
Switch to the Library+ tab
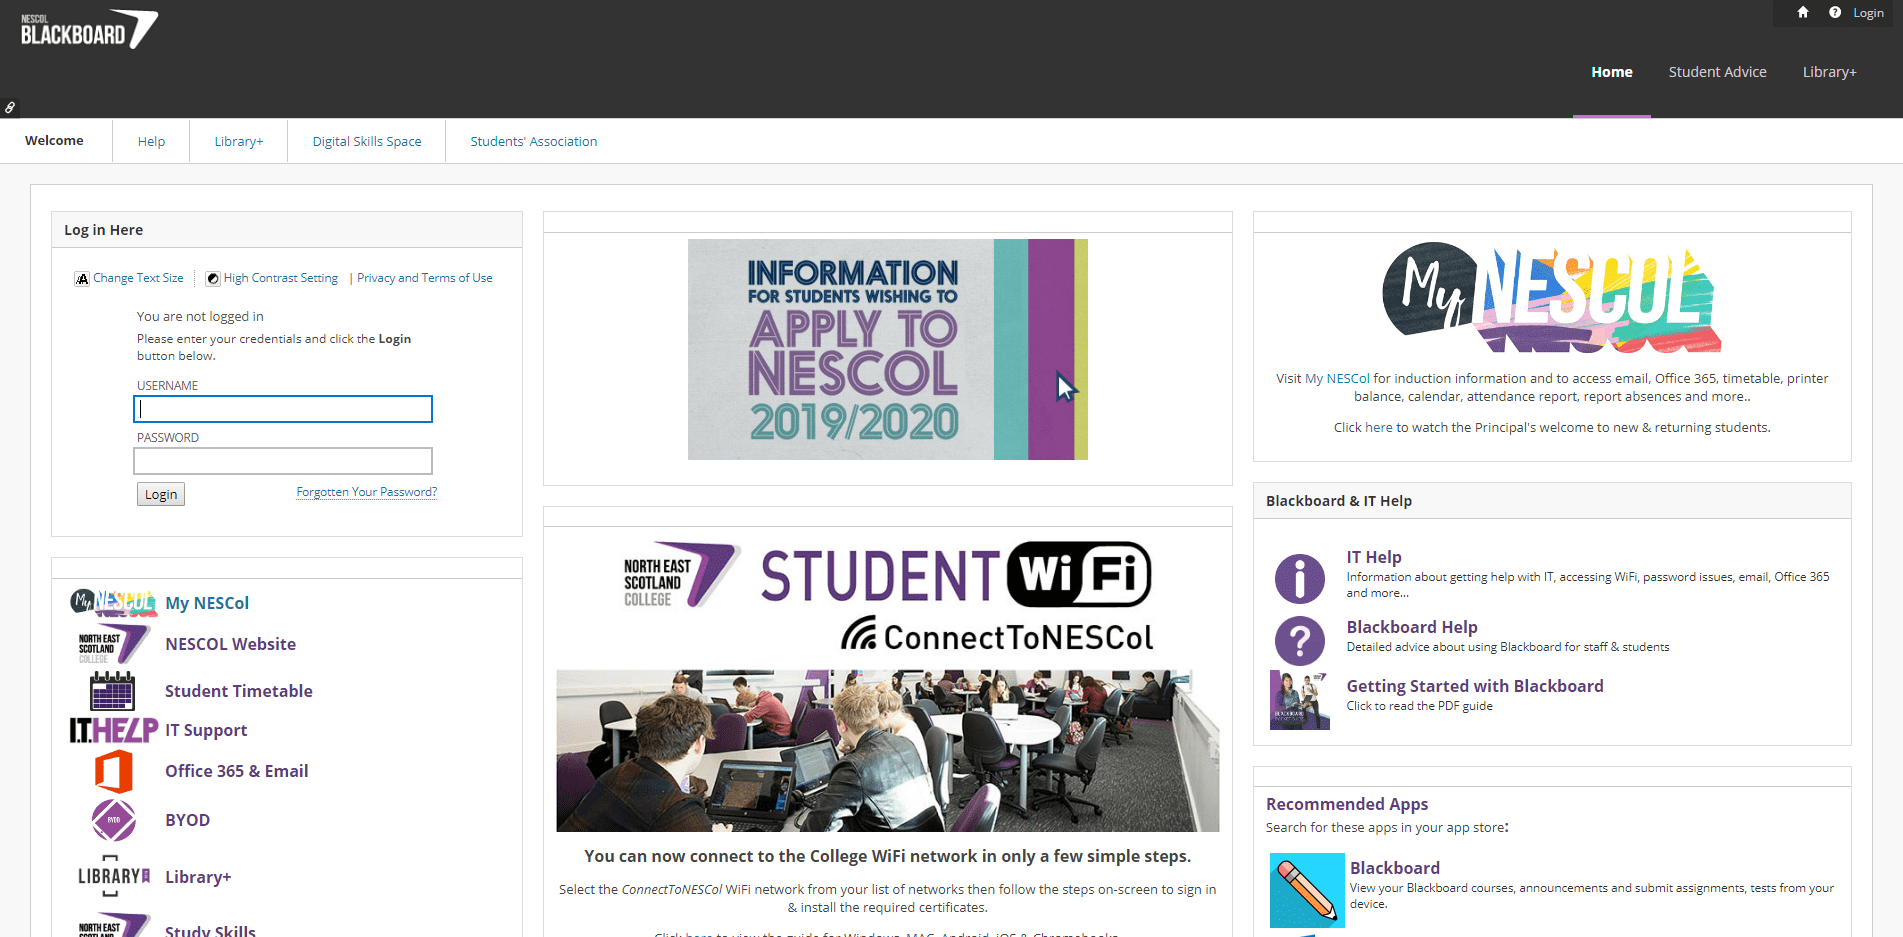point(239,141)
